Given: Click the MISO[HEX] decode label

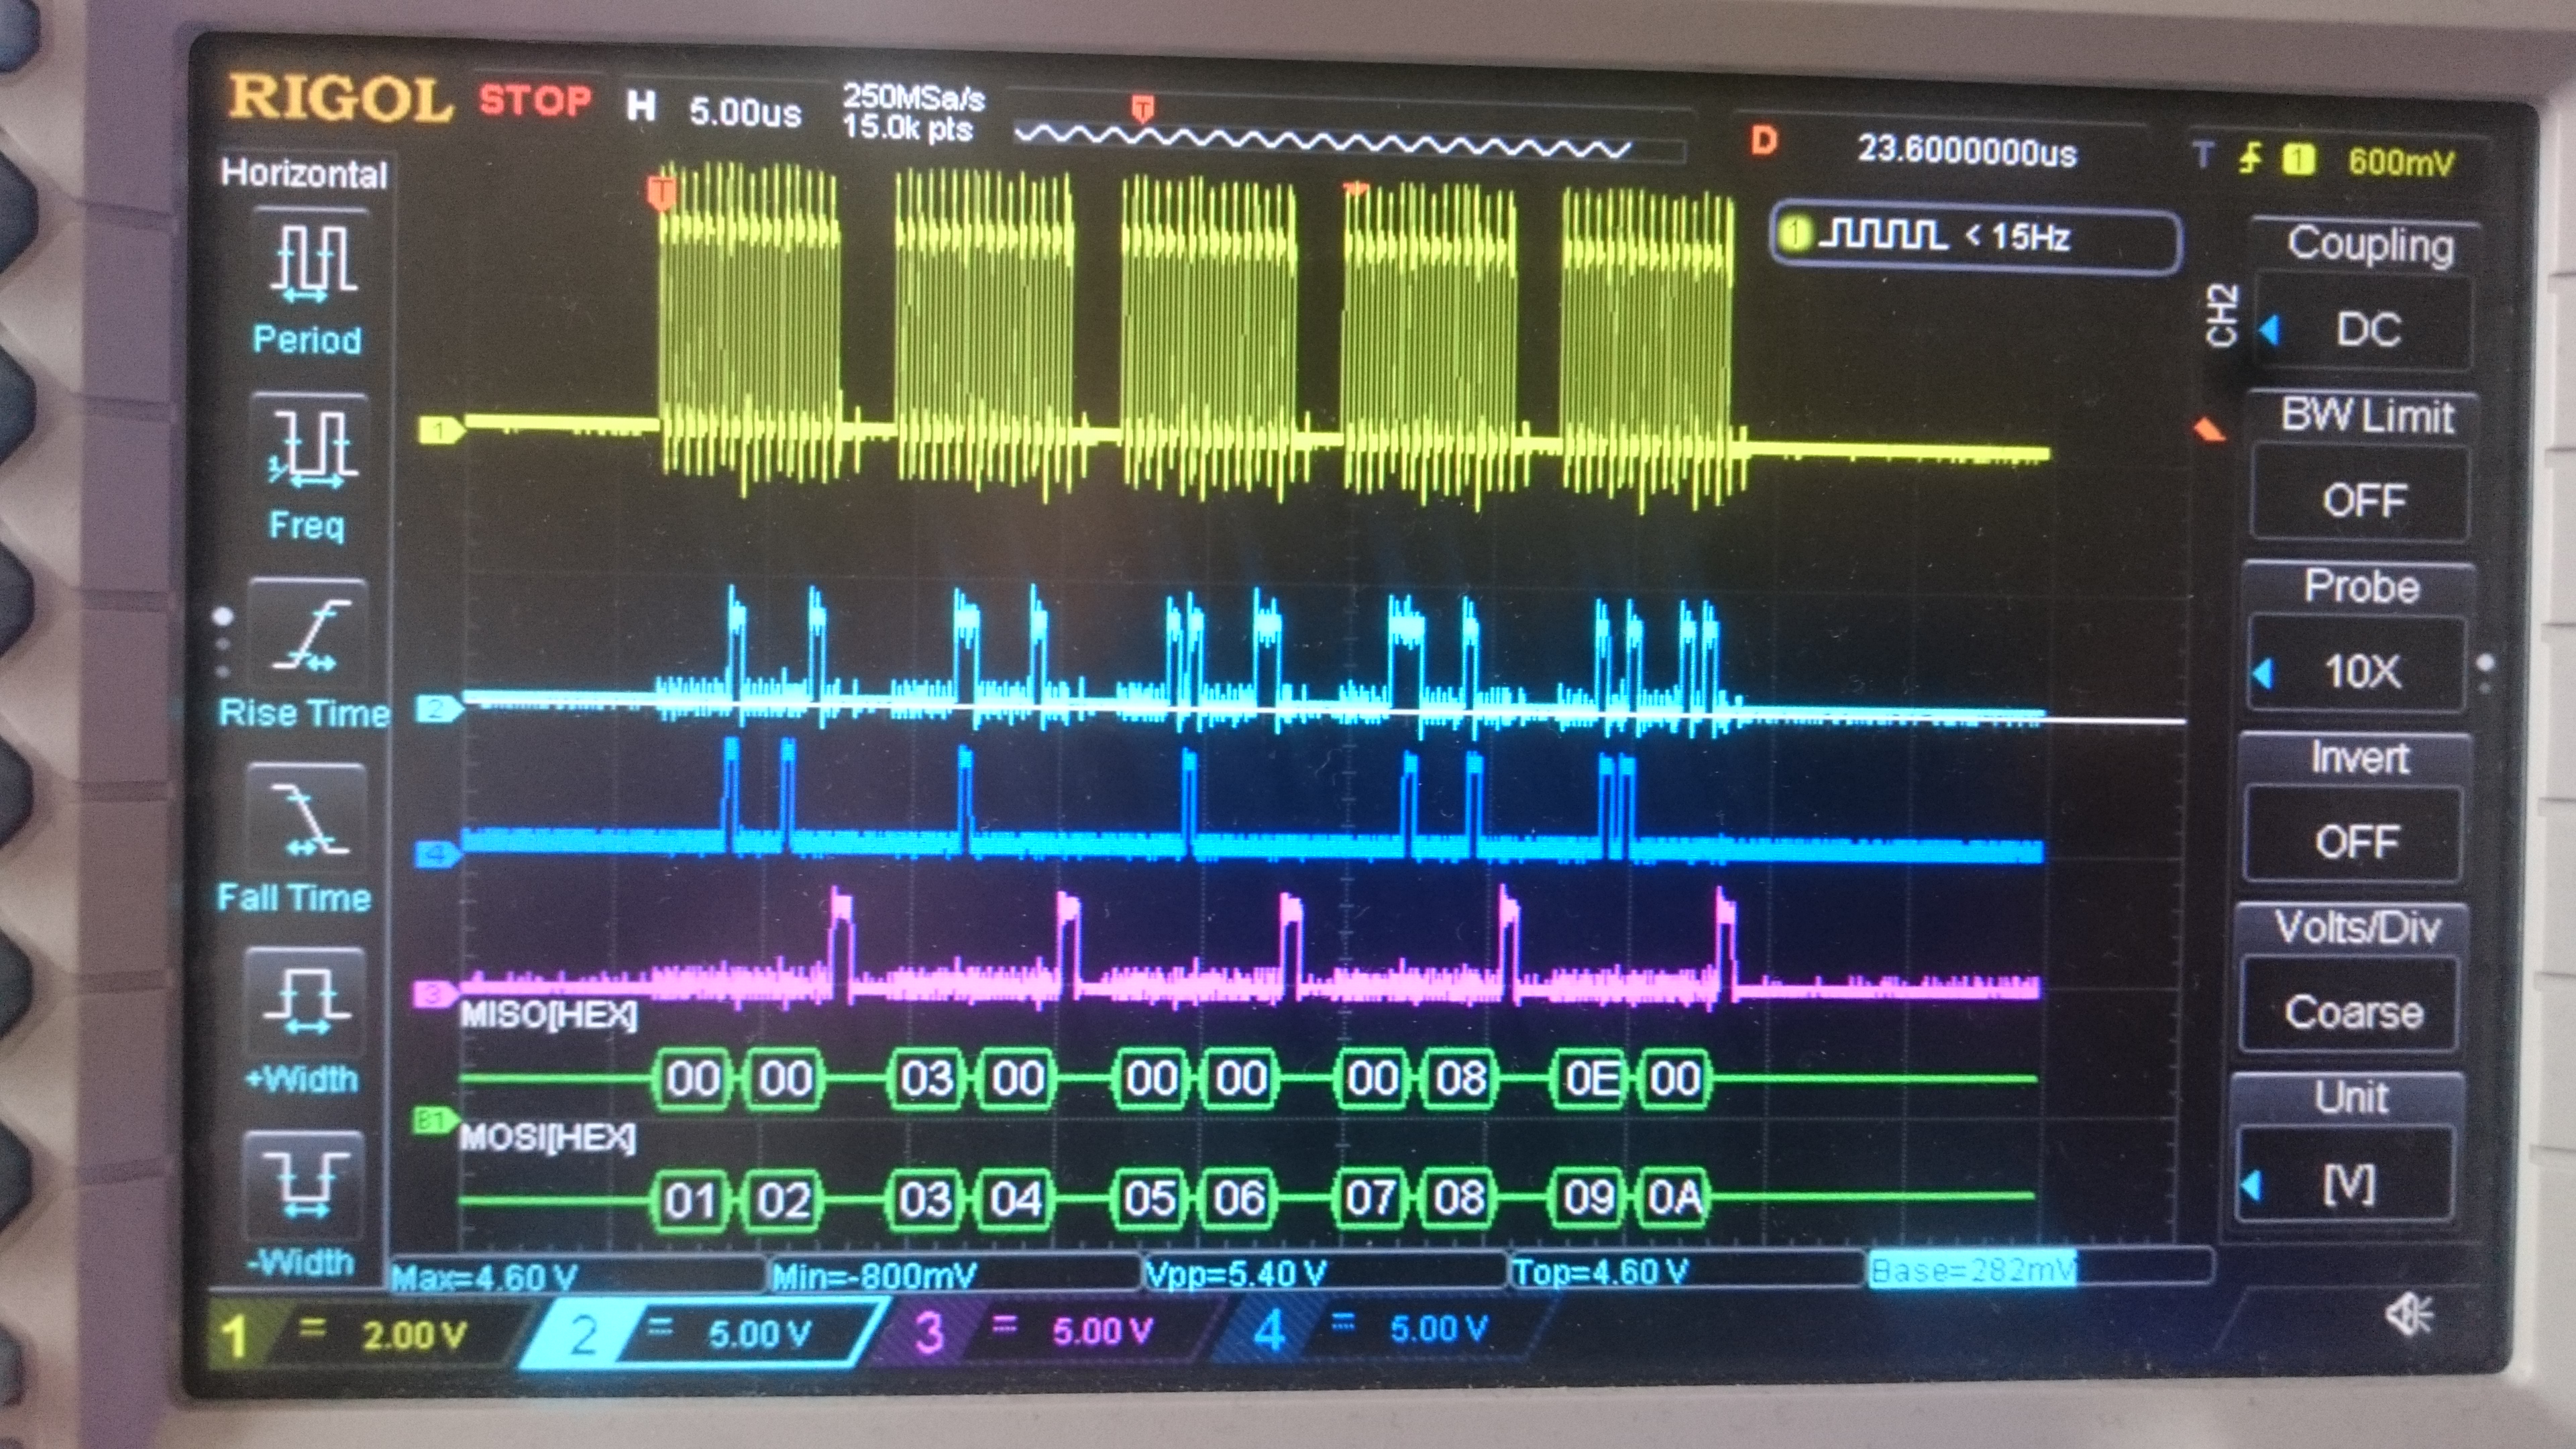Looking at the screenshot, I should tap(548, 1016).
